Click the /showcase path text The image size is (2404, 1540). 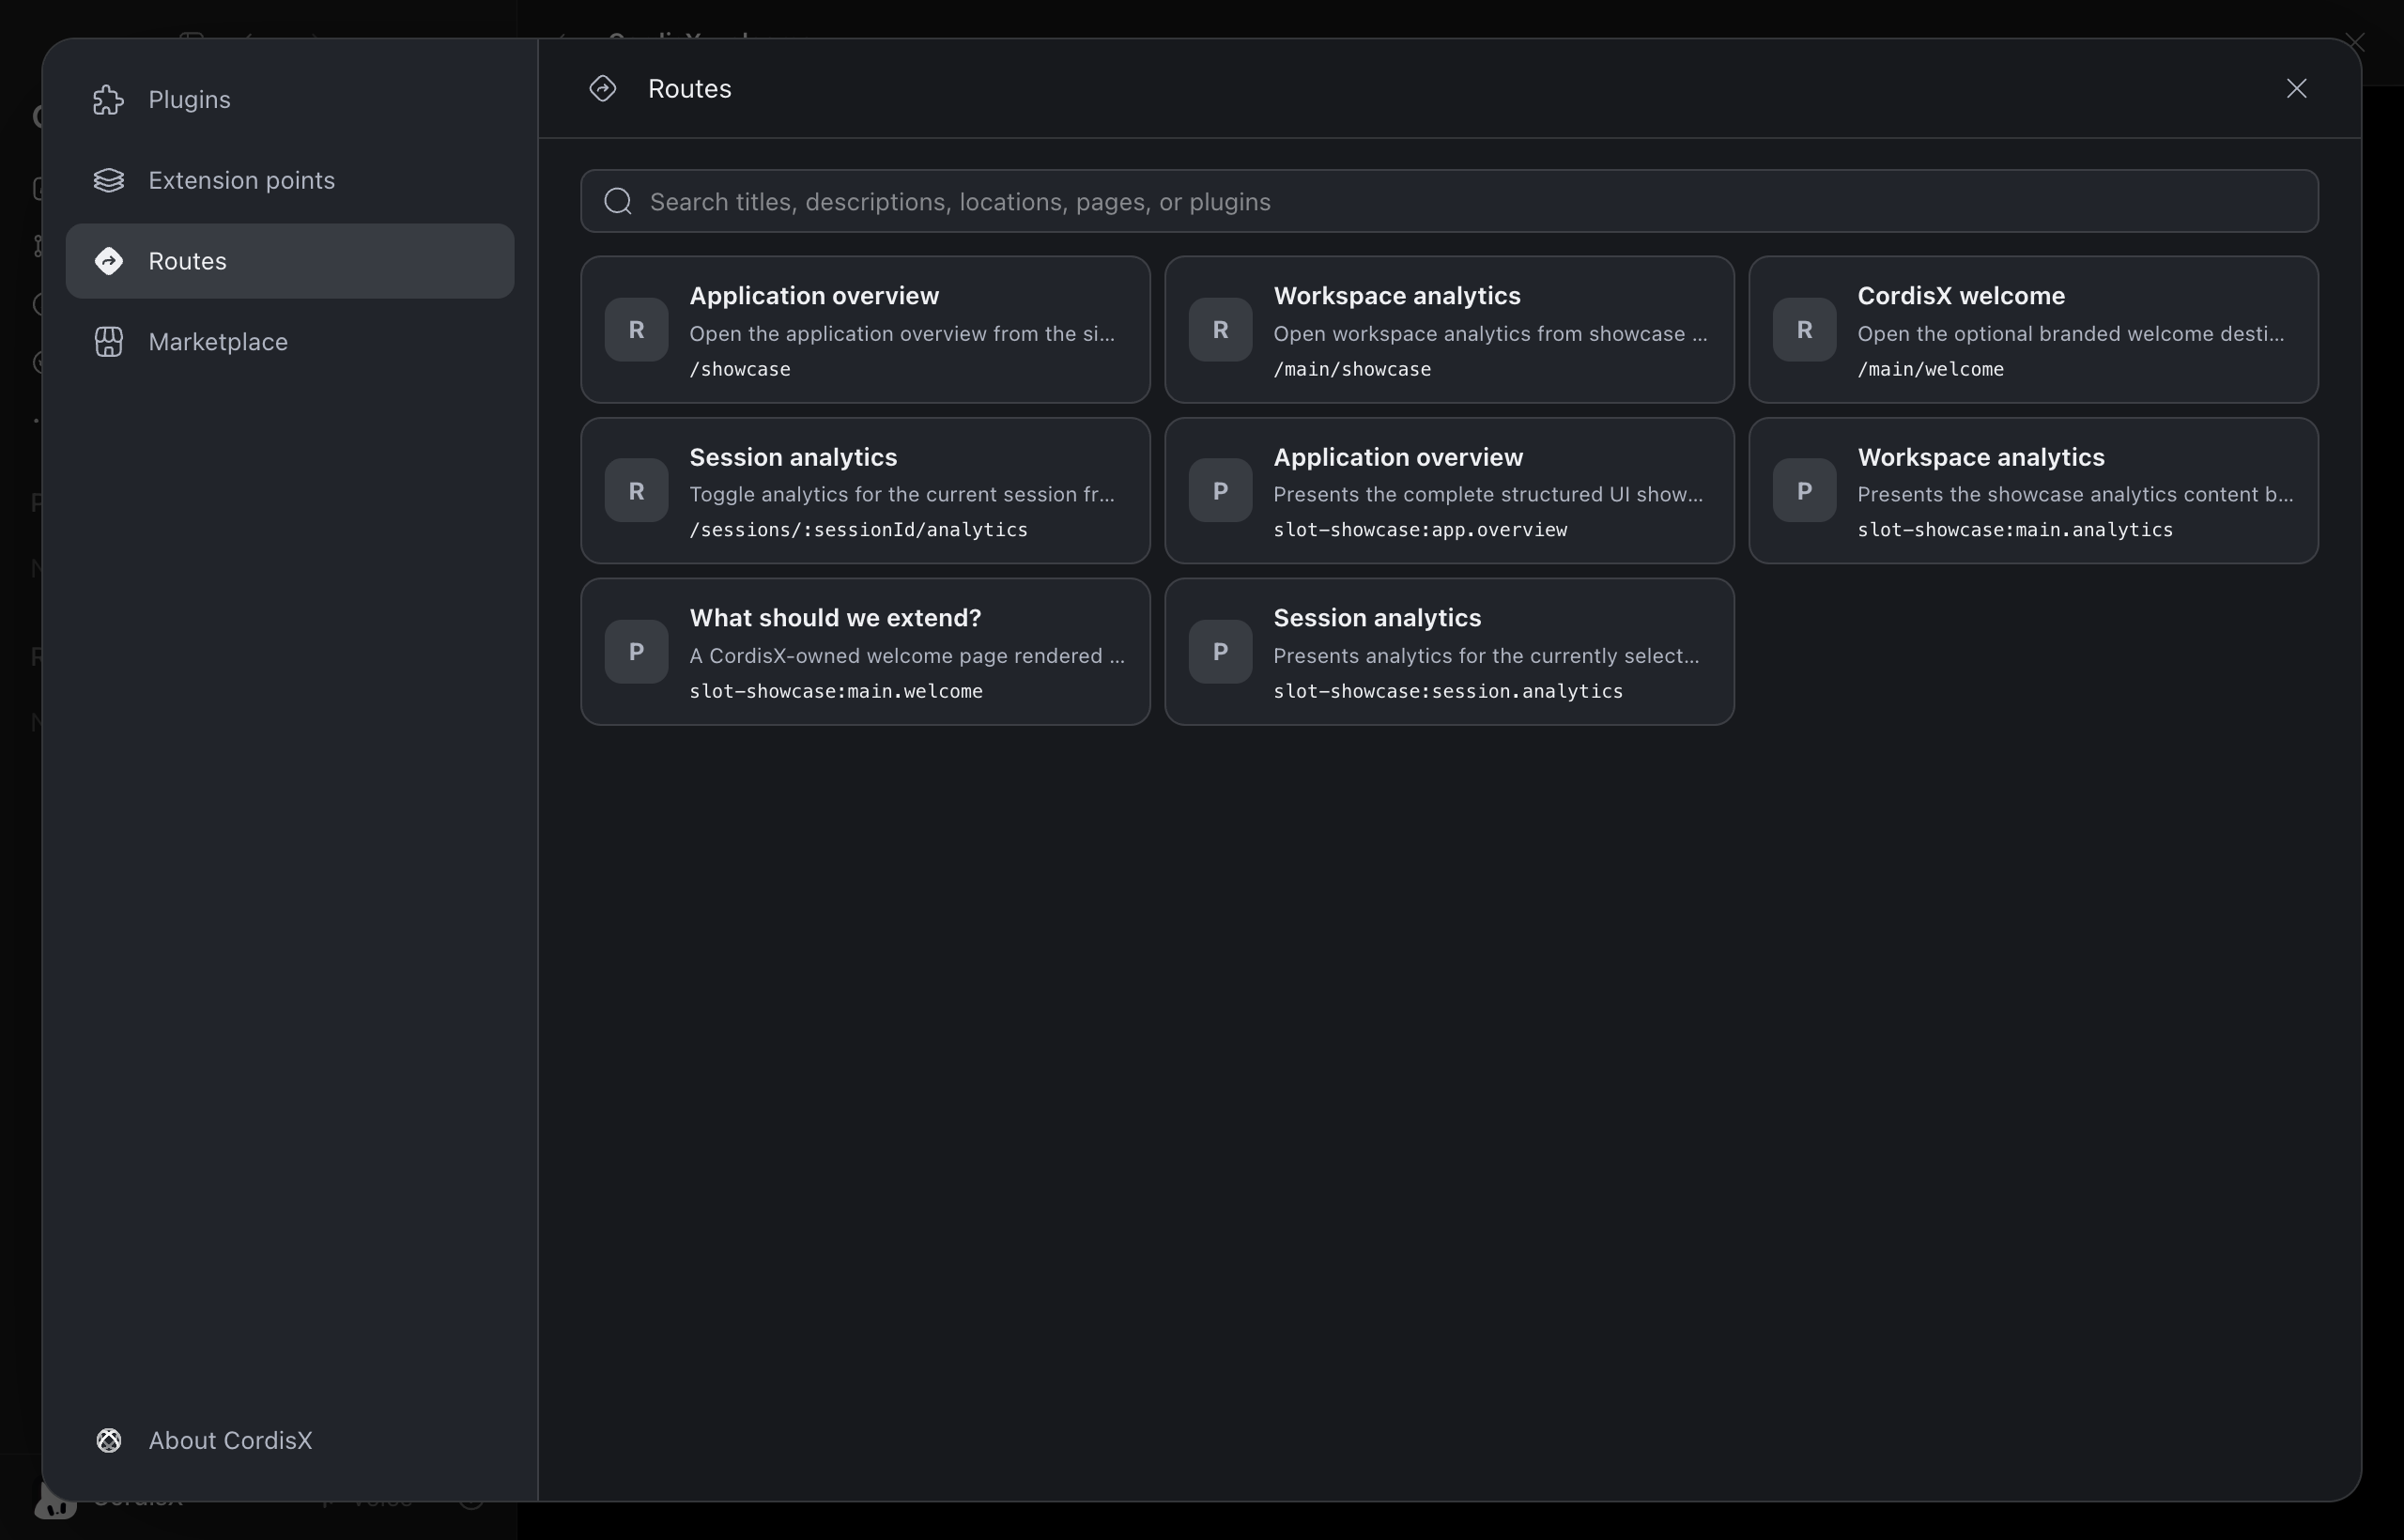click(x=739, y=370)
